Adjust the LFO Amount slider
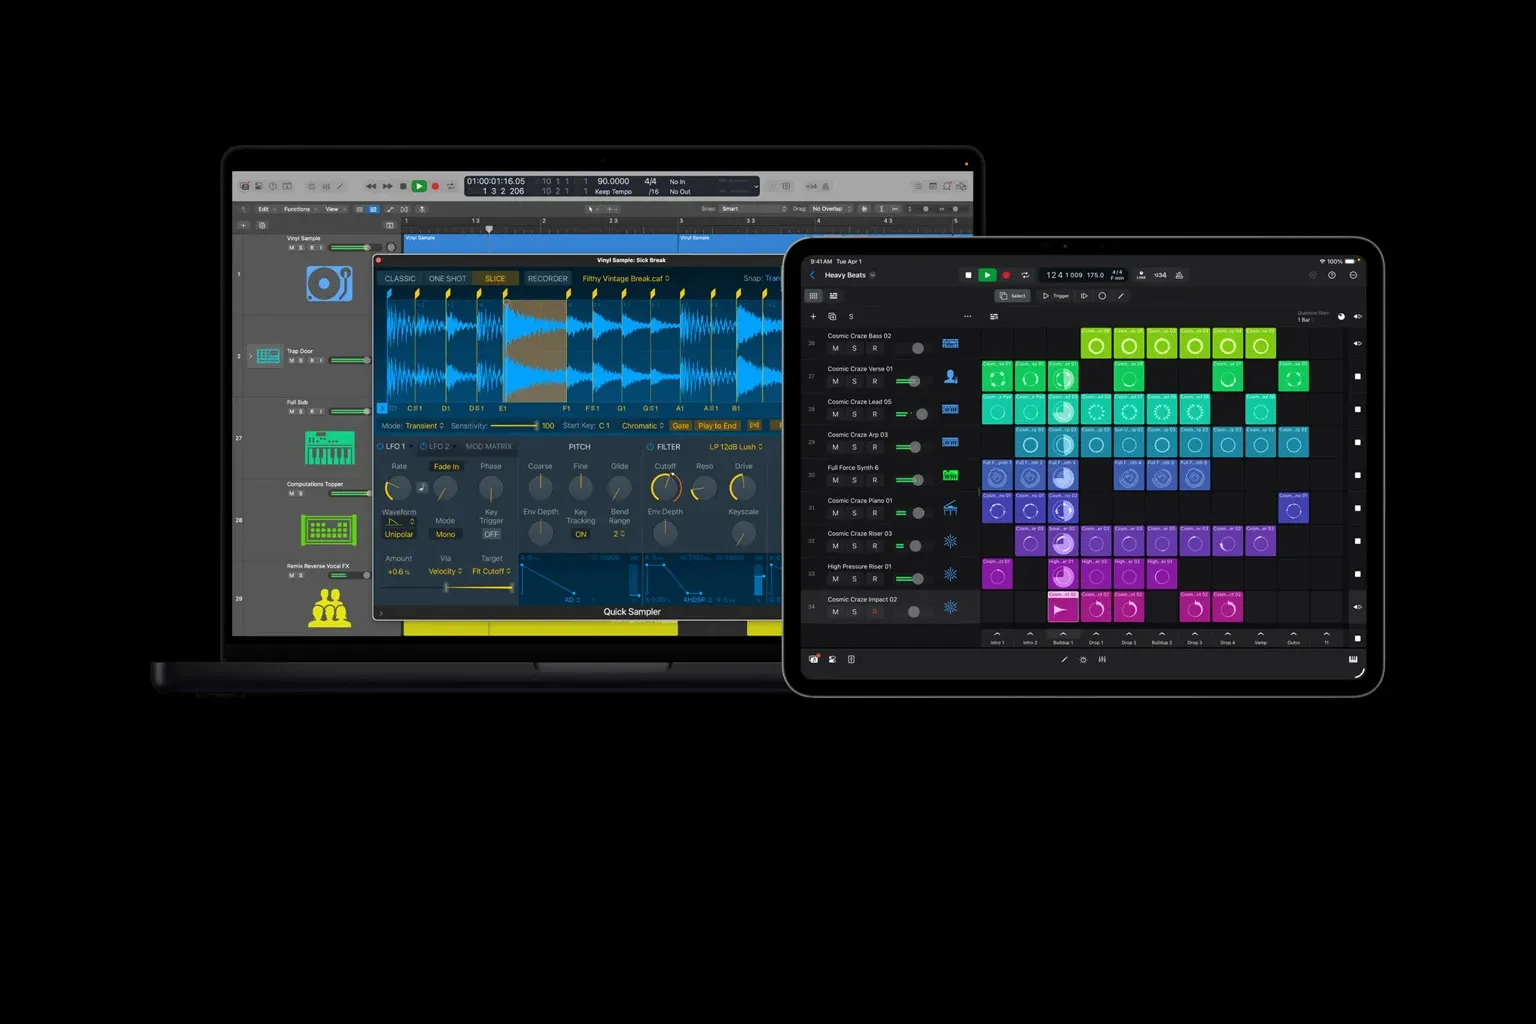1536x1024 pixels. (x=446, y=588)
